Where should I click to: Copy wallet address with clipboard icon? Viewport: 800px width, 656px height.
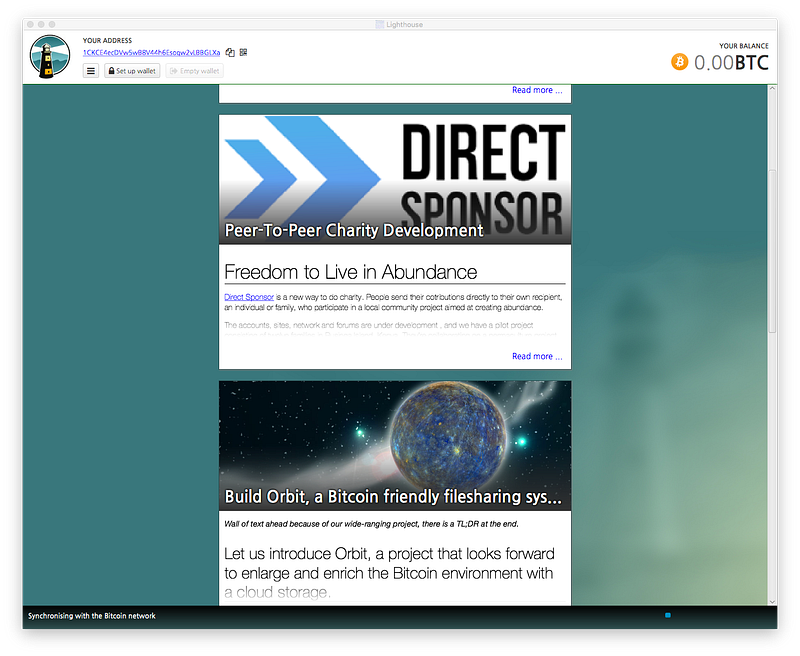(230, 53)
